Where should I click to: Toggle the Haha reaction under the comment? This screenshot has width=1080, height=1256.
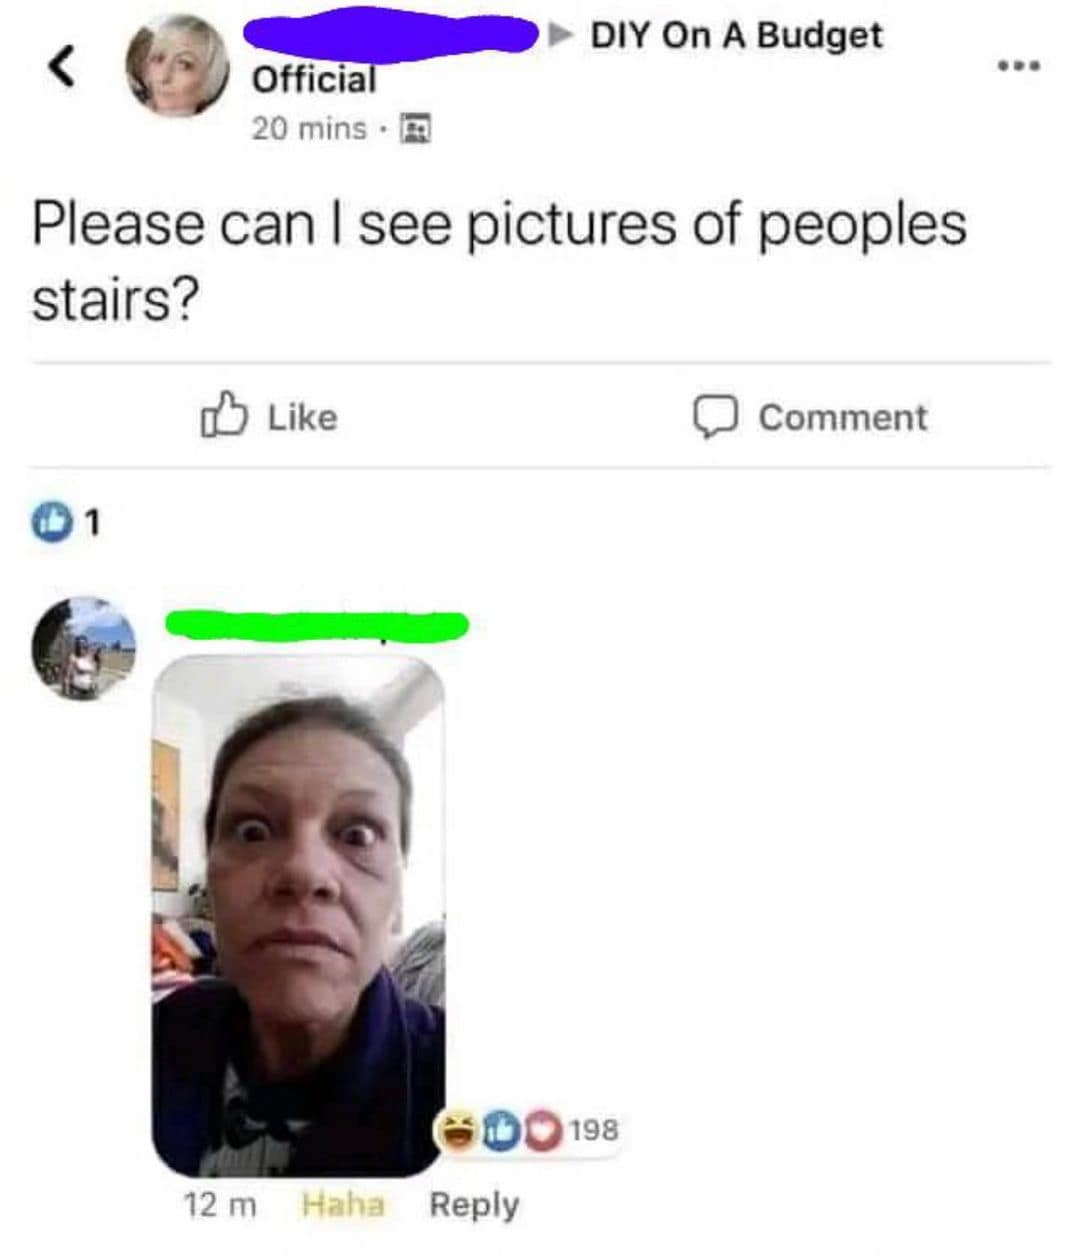click(x=343, y=1205)
